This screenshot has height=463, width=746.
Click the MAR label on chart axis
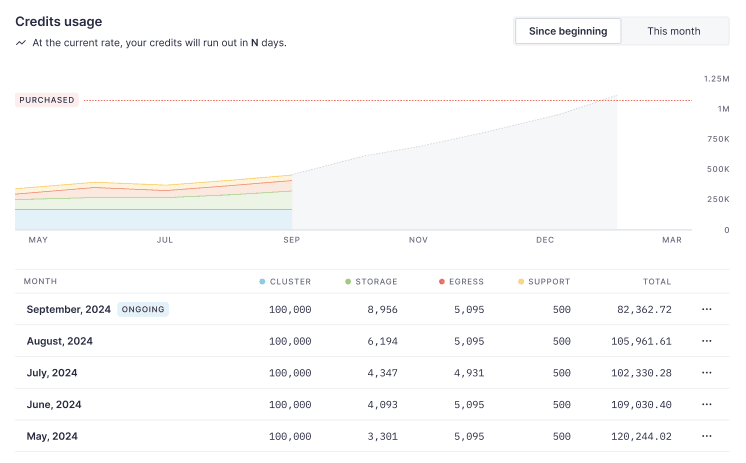(672, 240)
